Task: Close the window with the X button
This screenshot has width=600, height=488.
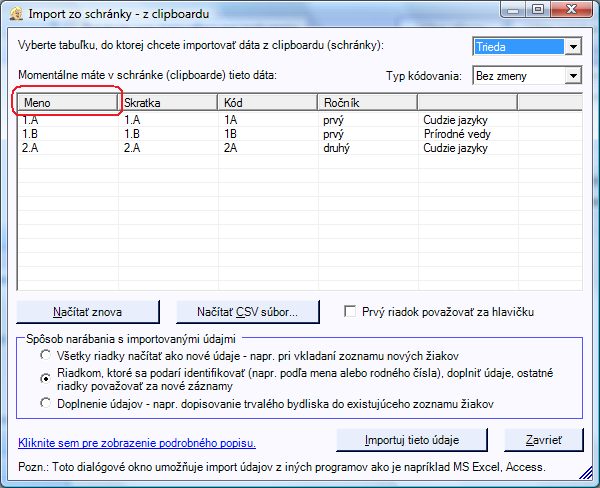Action: tap(571, 10)
